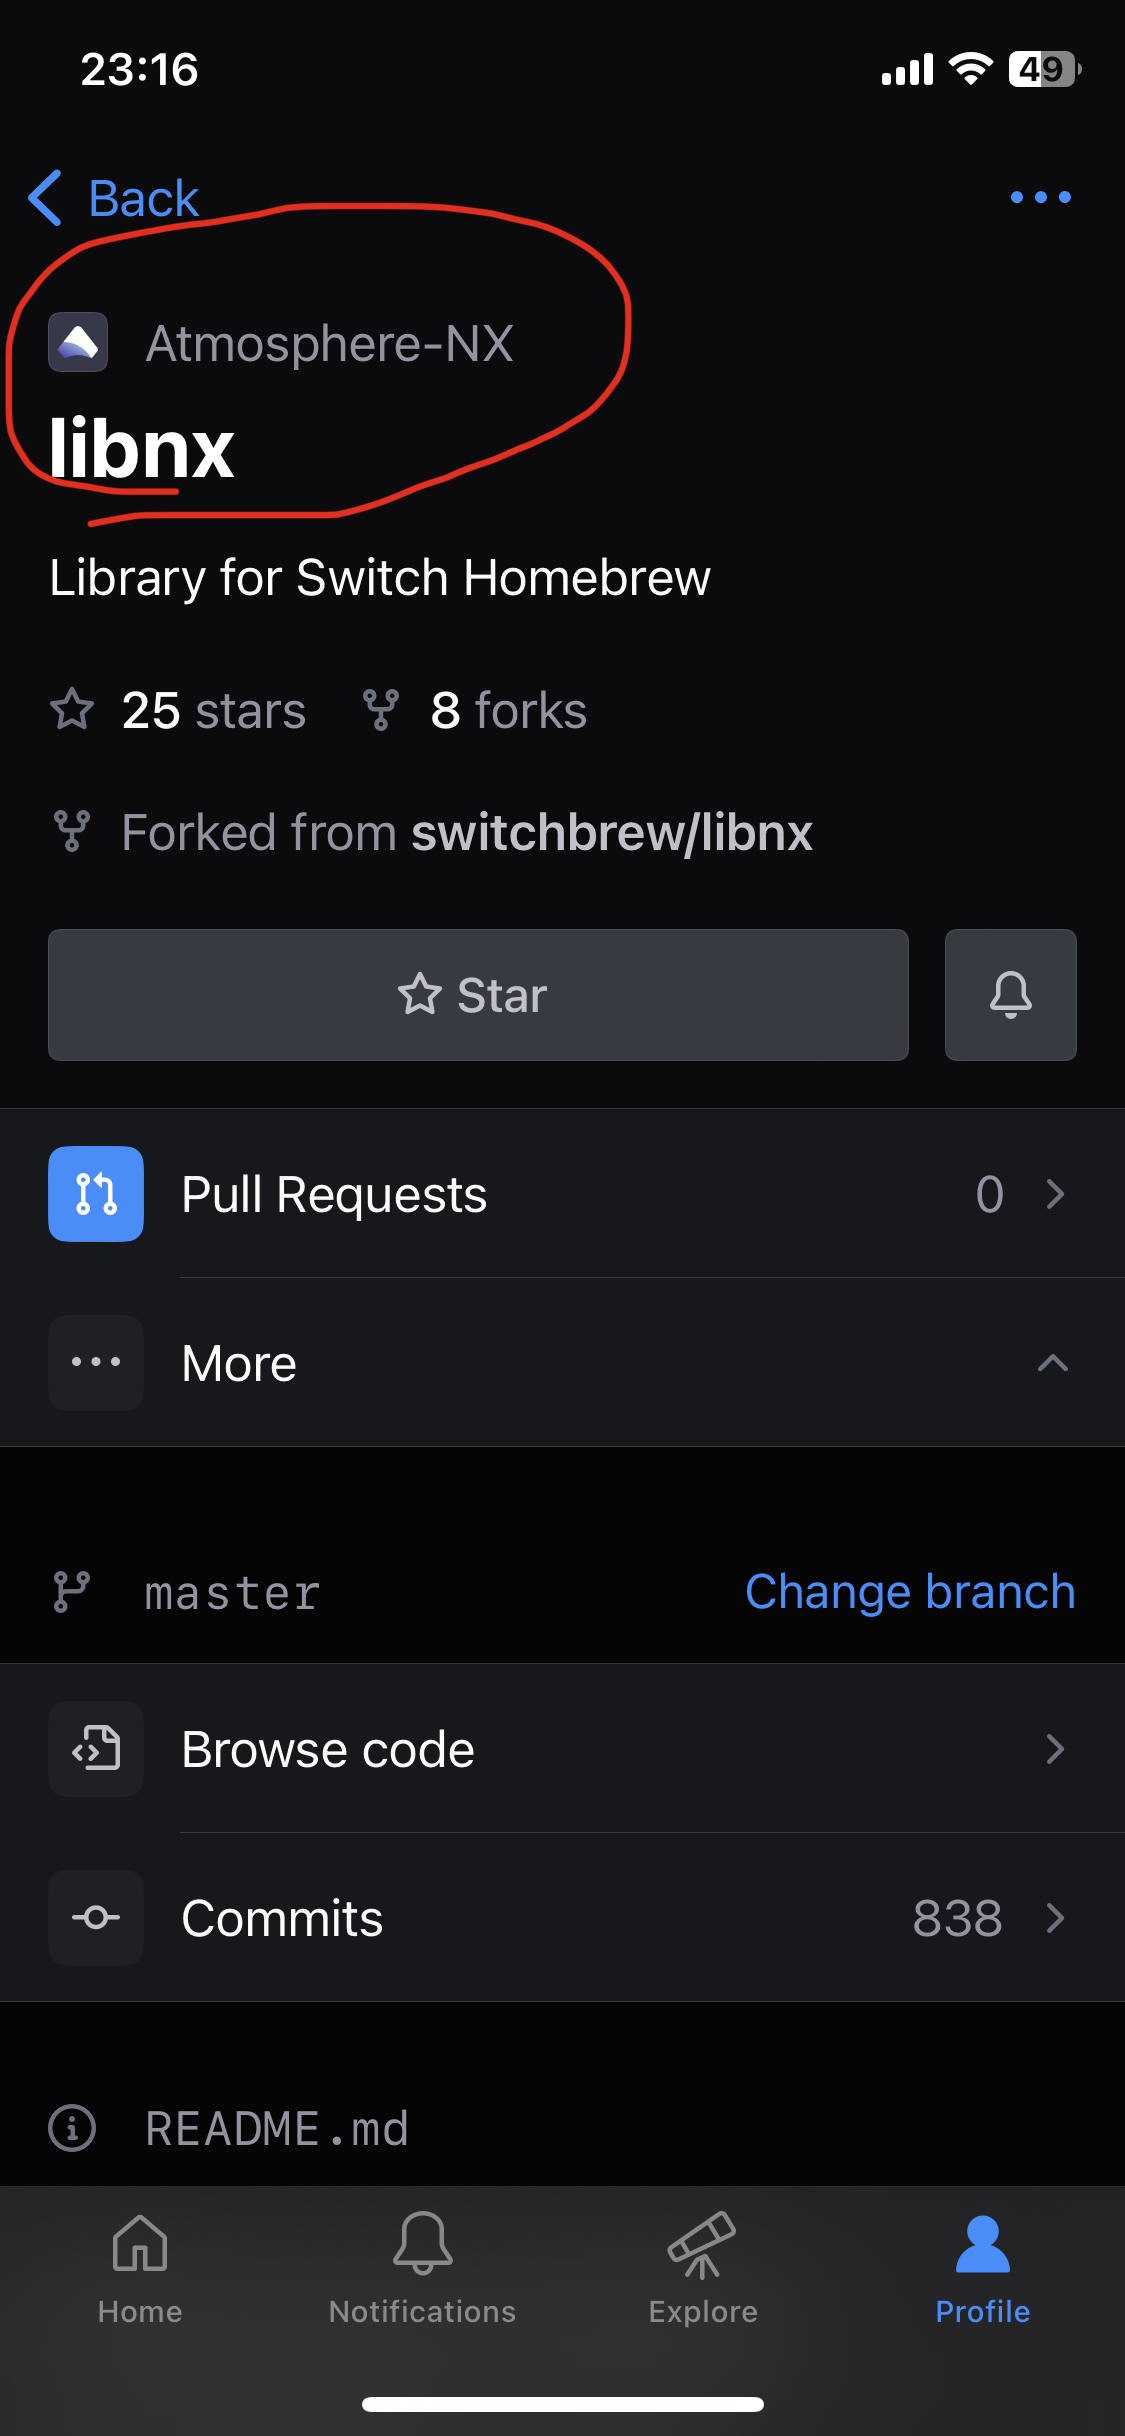Viewport: 1125px width, 2436px height.
Task: Go Back to previous screen
Action: 114,197
